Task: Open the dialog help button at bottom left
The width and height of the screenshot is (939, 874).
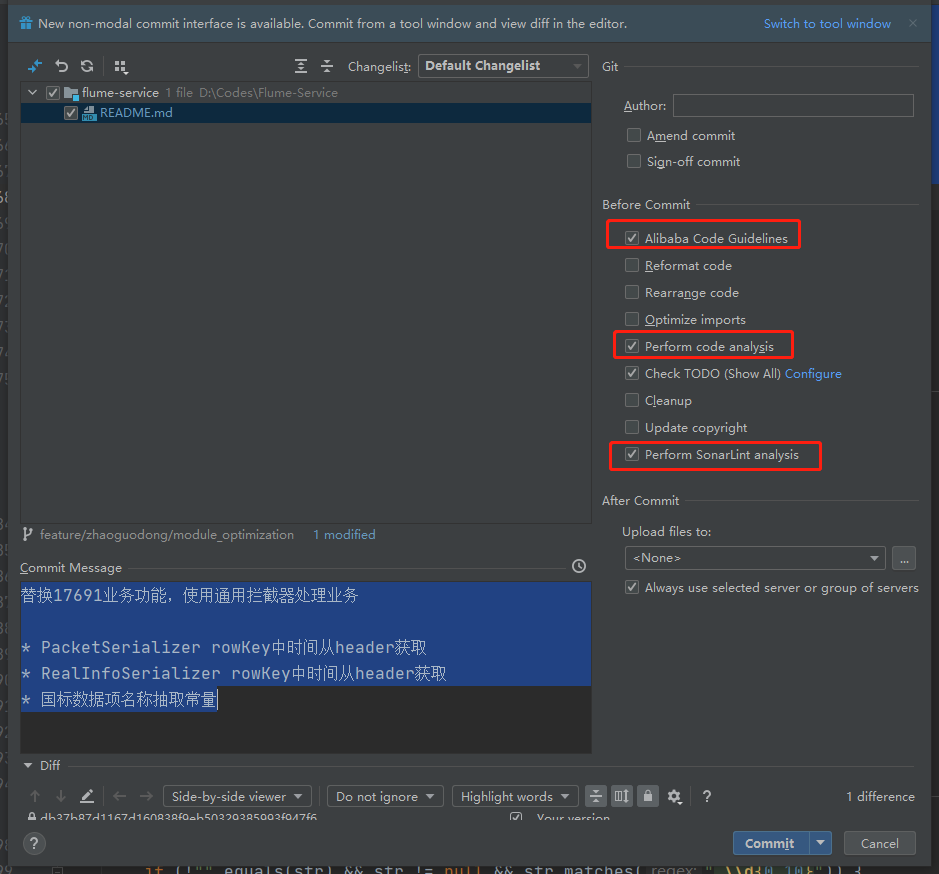Action: [34, 843]
